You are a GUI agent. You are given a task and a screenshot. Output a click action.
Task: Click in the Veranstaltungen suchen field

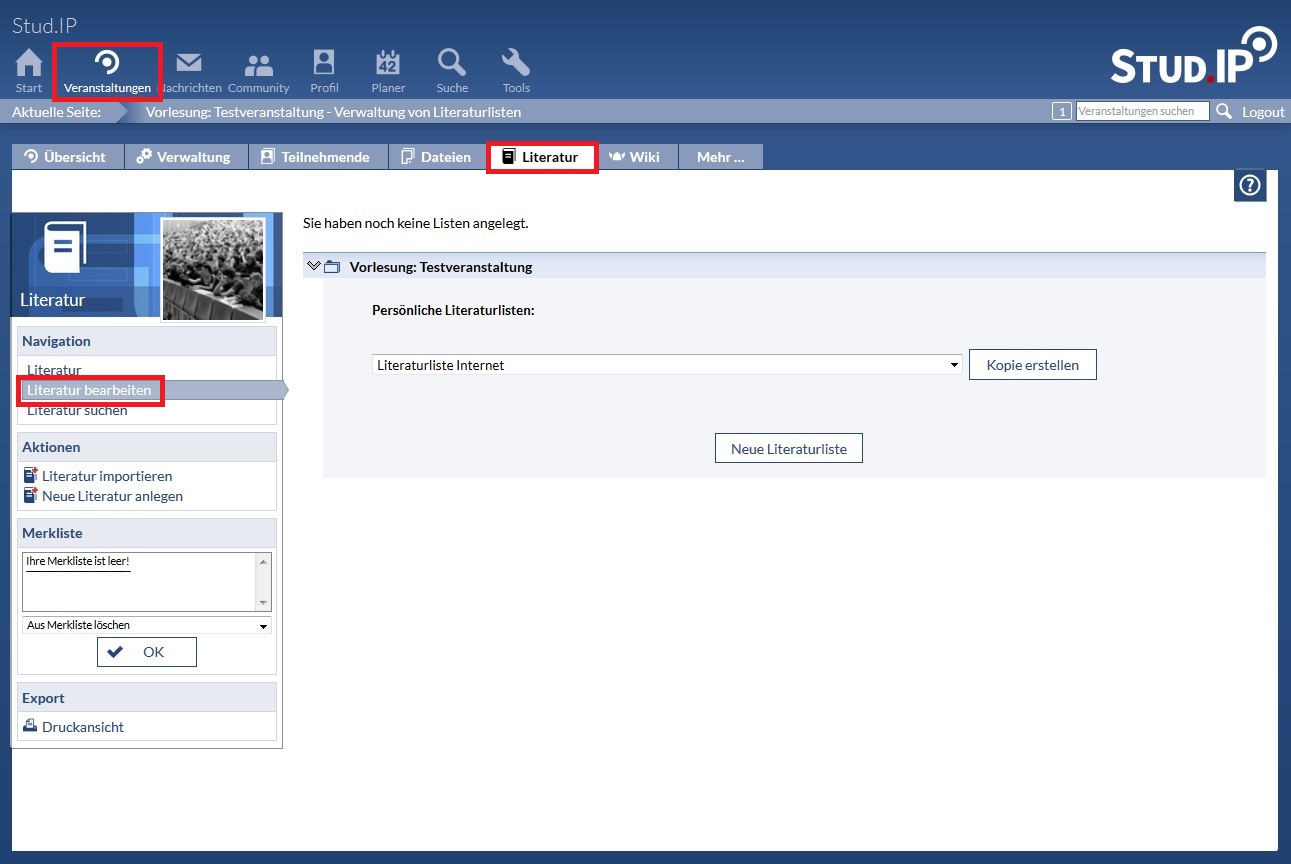click(1142, 111)
